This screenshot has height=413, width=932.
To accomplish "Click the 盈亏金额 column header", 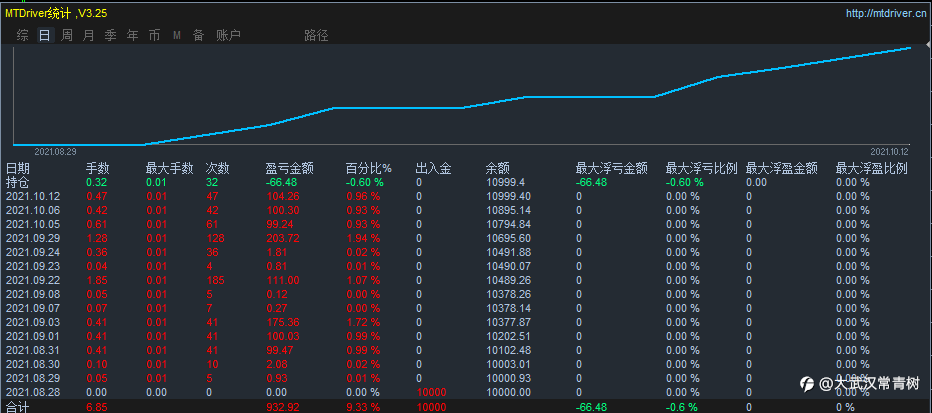I will point(289,169).
